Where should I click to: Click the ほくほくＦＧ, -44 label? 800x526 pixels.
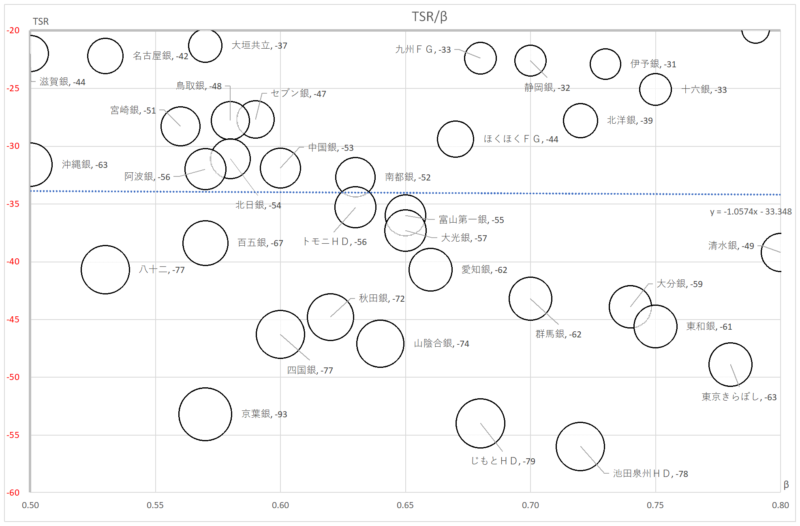coord(521,139)
